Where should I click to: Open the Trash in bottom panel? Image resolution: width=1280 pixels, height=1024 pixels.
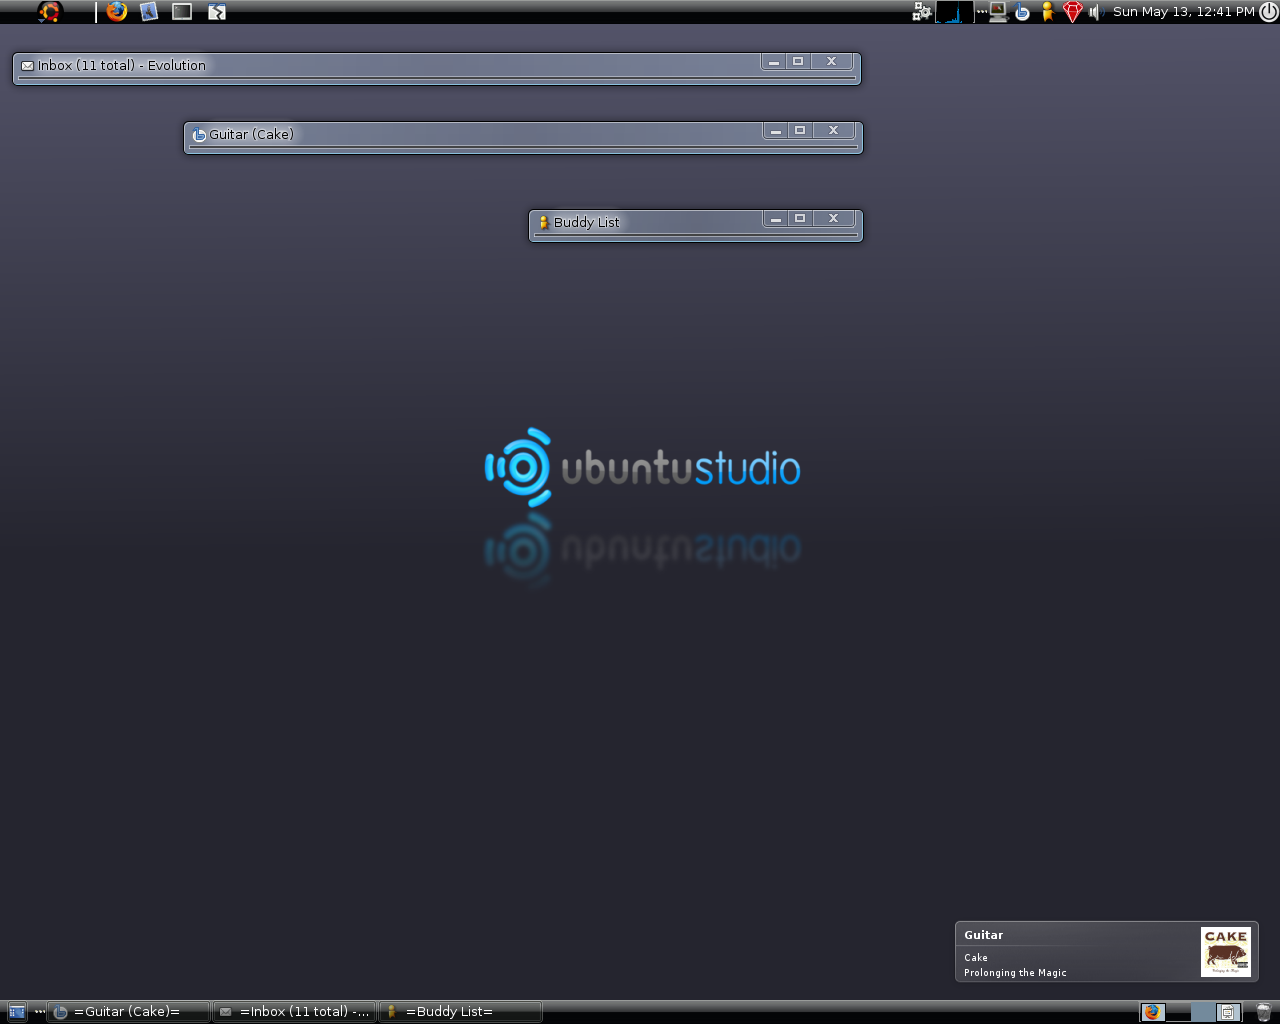(x=1264, y=1012)
